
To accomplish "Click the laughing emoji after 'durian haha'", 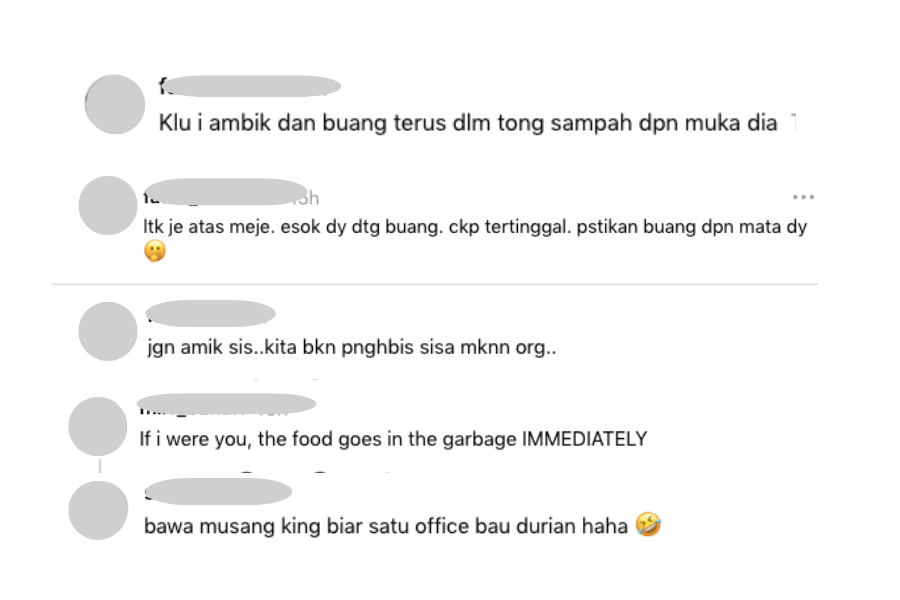I will click(x=648, y=525).
